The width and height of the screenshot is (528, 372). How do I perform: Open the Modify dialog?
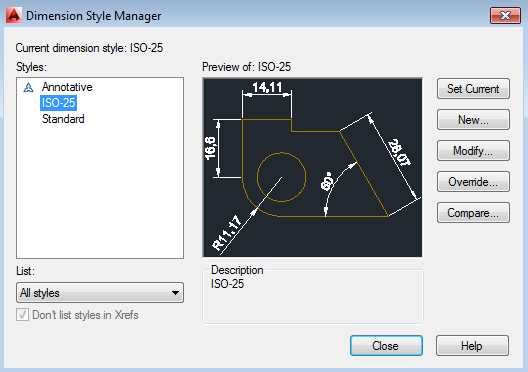(473, 150)
